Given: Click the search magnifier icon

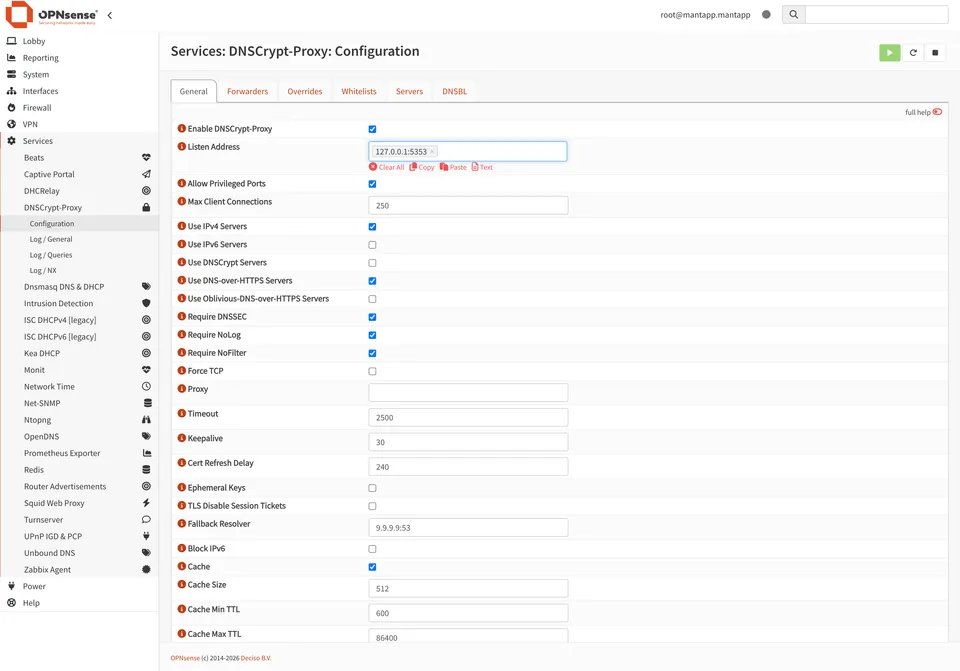Looking at the screenshot, I should [793, 14].
